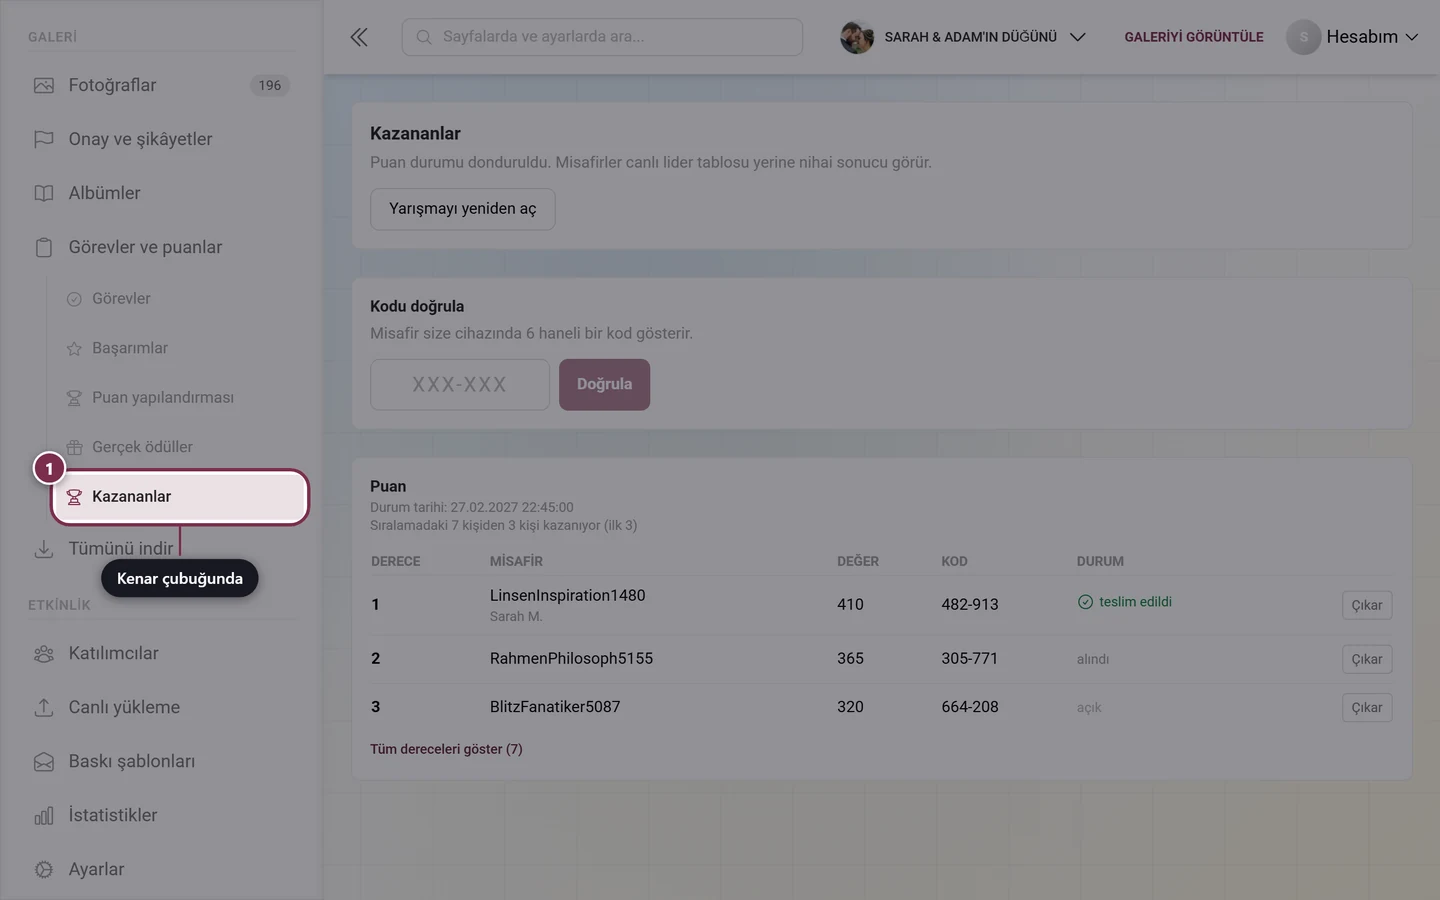This screenshot has height=900, width=1440.
Task: Open the GALERİYİ GÖRÜNTÜLE link
Action: click(1194, 37)
